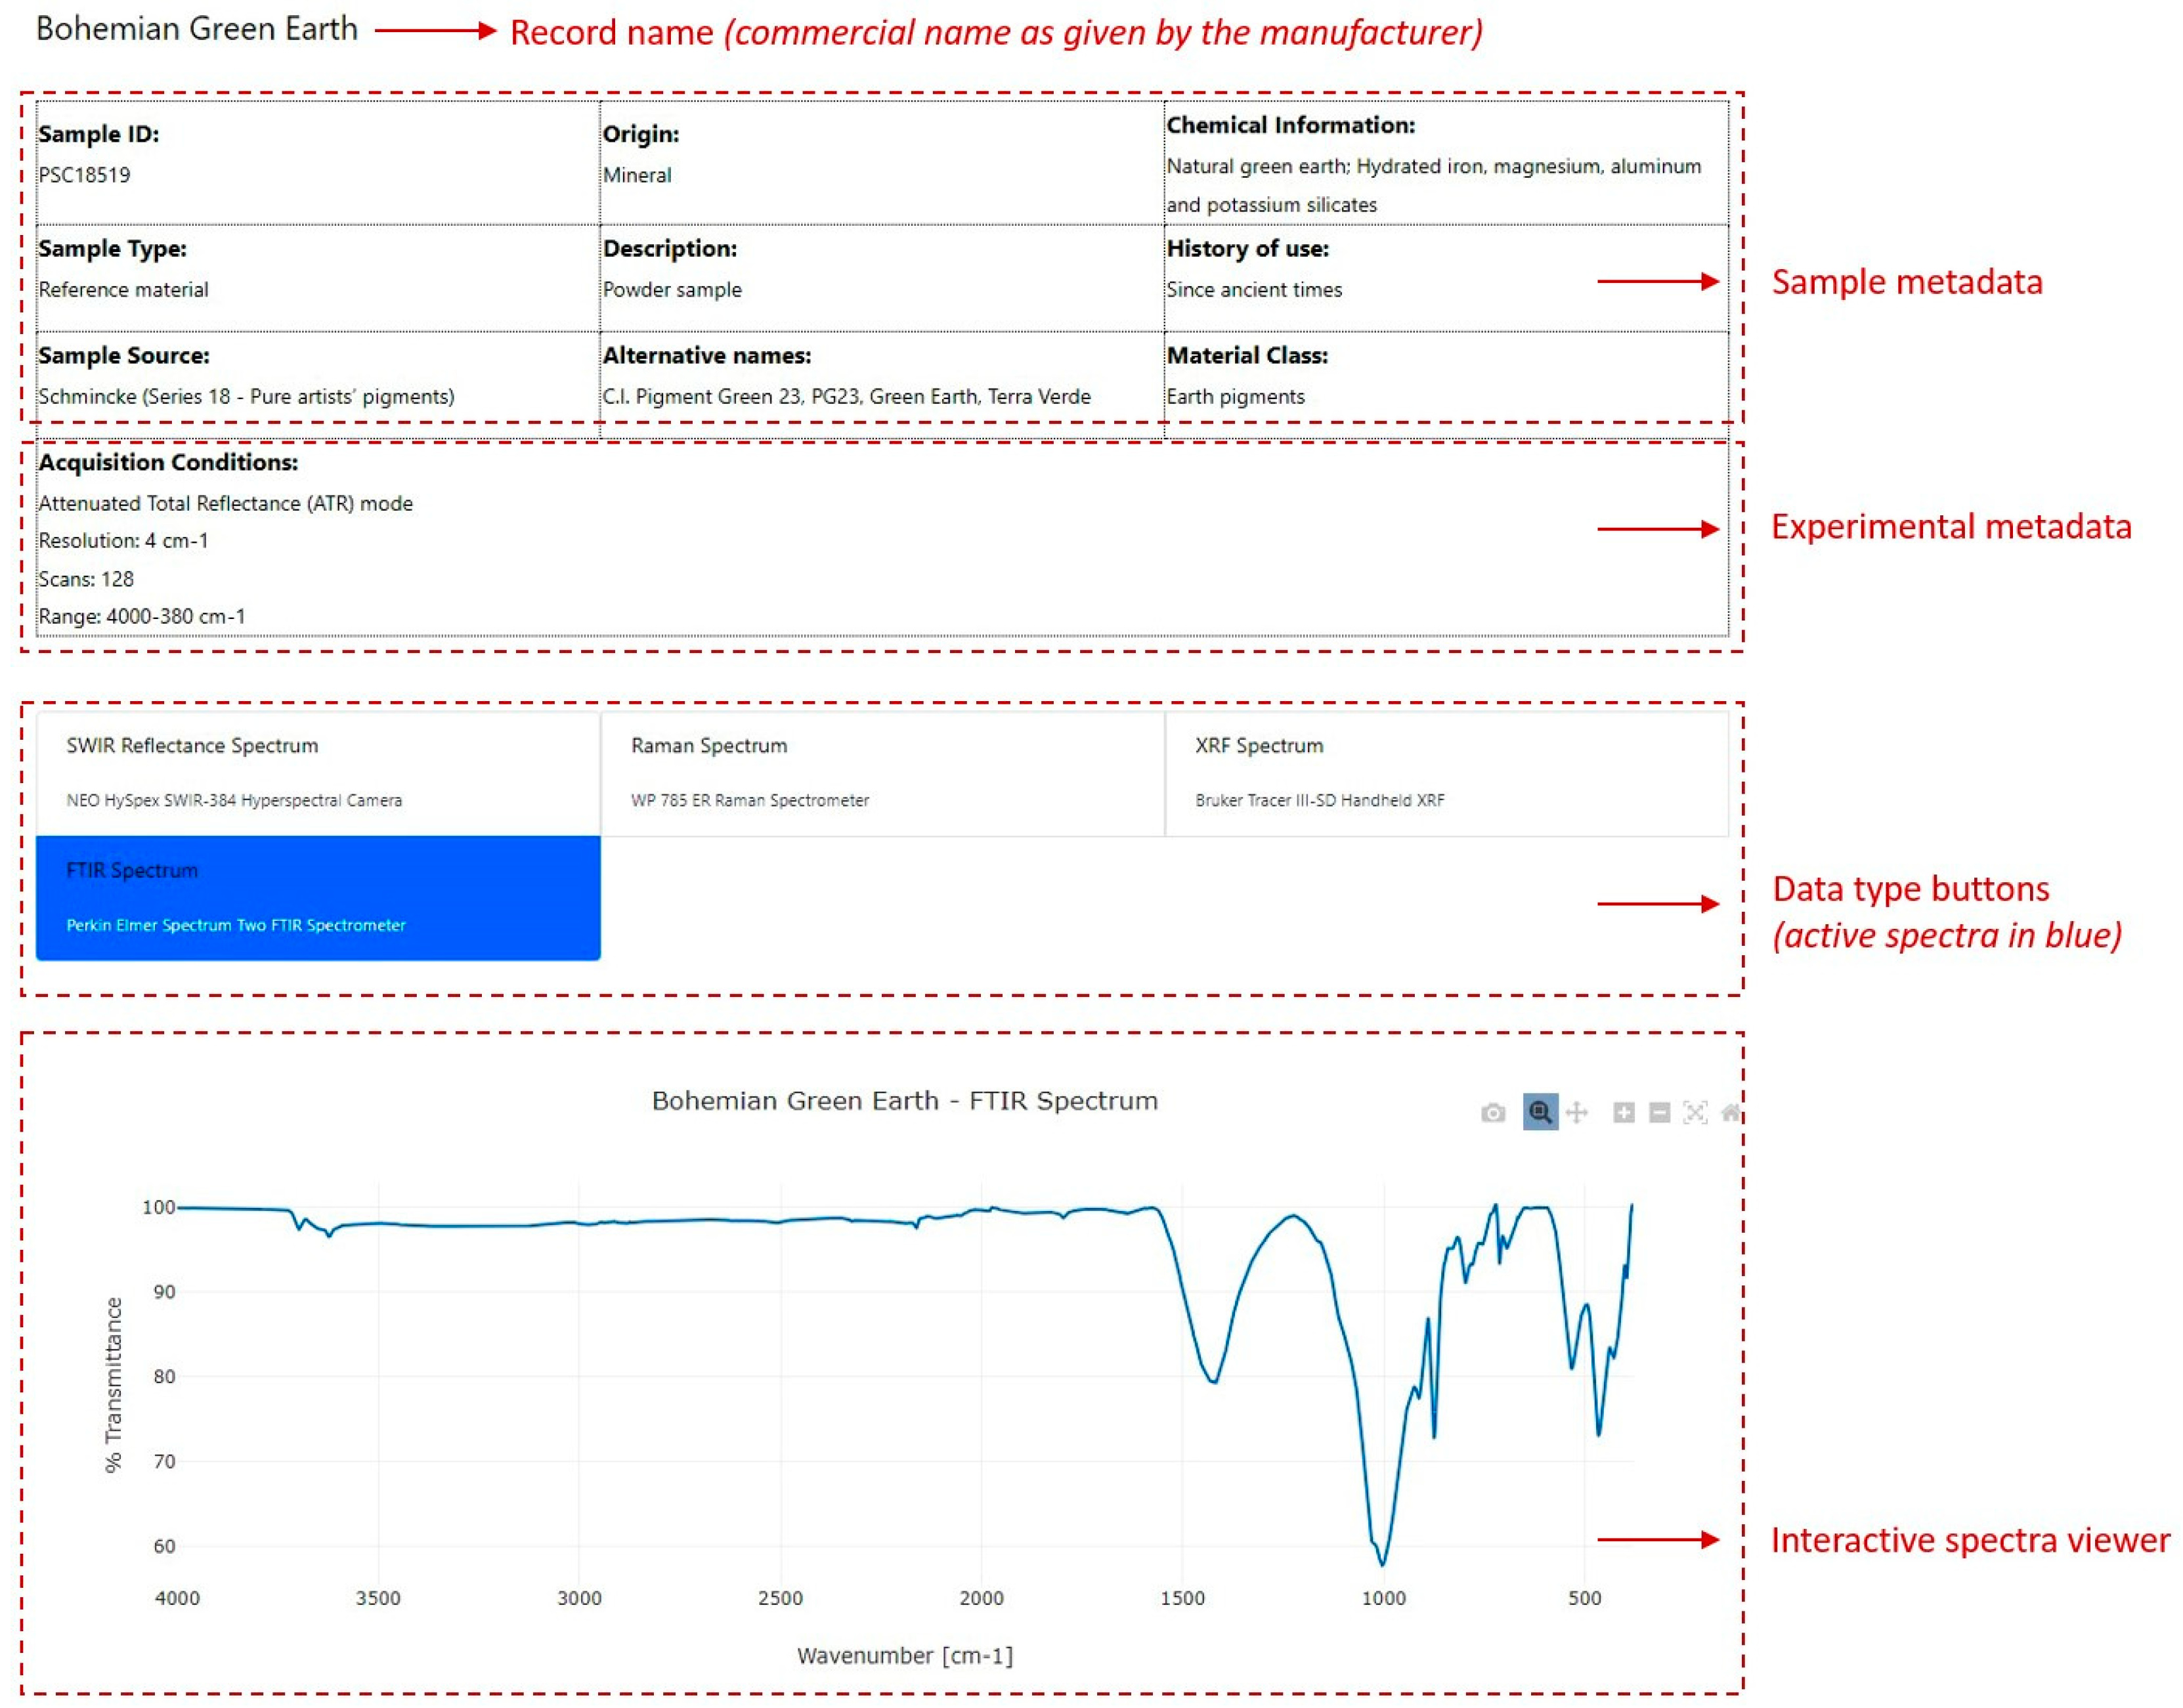Screen dimensions: 2183x1708
Task: Click the Sample ID value PSC18519
Action: [85, 175]
